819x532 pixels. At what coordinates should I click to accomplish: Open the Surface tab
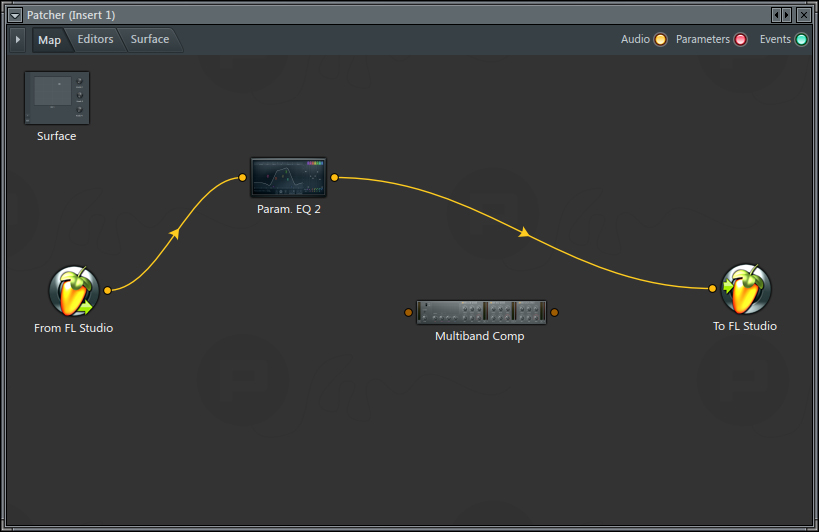pos(150,39)
